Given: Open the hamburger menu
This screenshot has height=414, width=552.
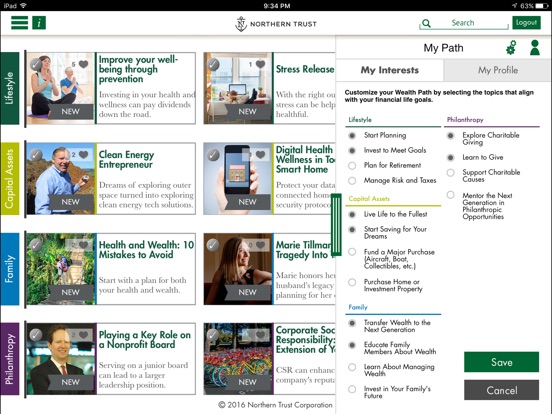Looking at the screenshot, I should 19,23.
